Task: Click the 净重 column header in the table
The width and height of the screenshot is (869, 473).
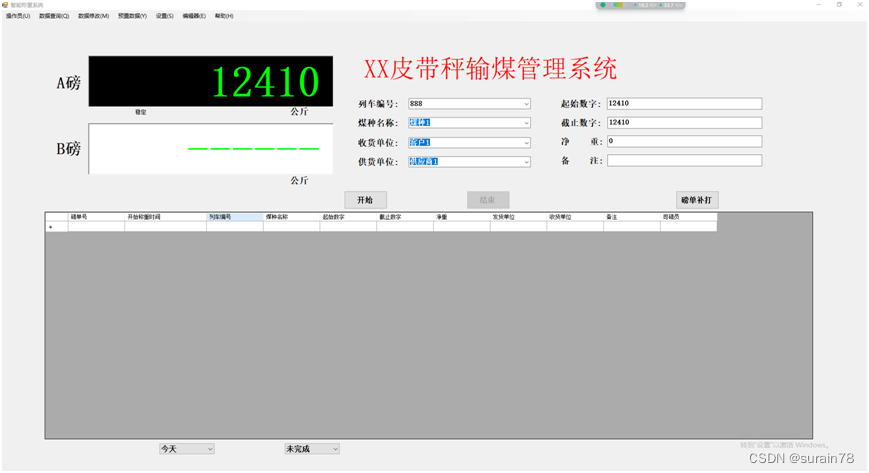Action: (462, 217)
